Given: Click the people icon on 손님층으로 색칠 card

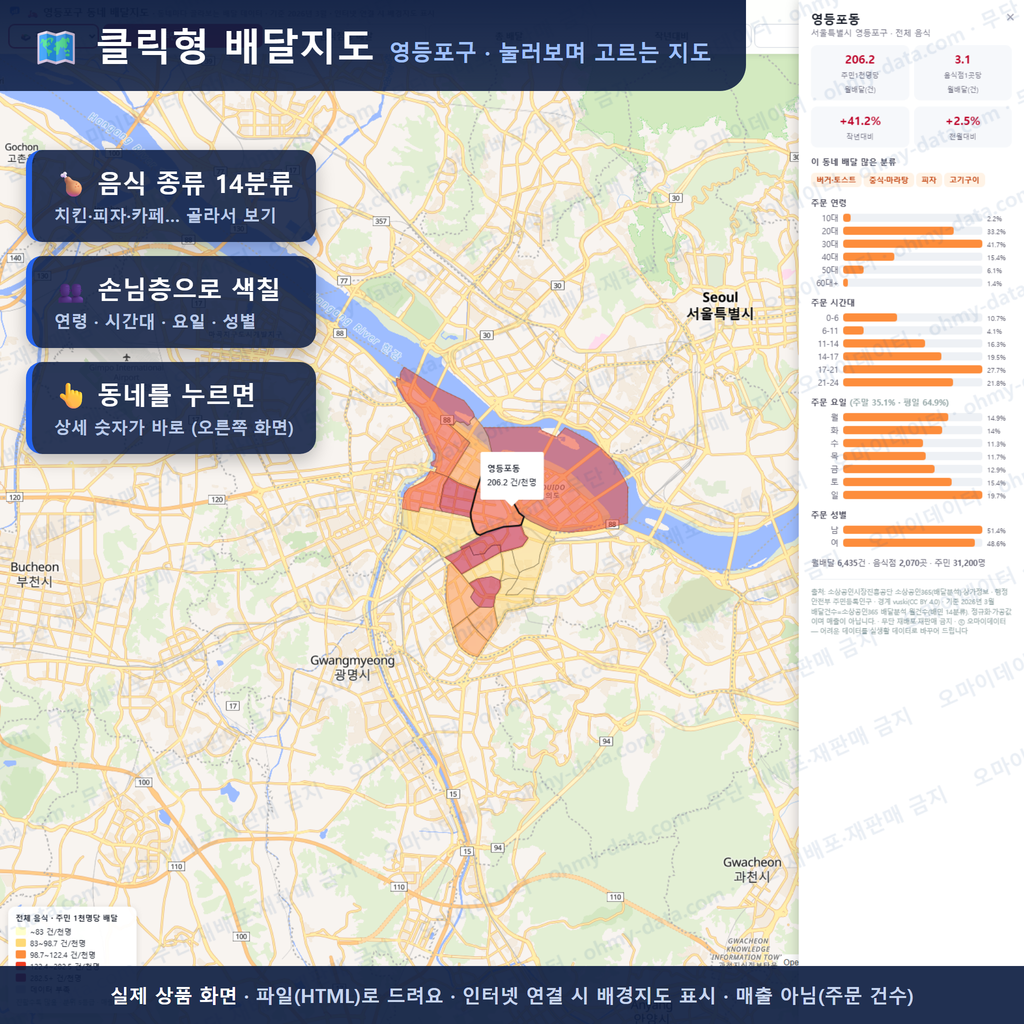Looking at the screenshot, I should tap(71, 291).
